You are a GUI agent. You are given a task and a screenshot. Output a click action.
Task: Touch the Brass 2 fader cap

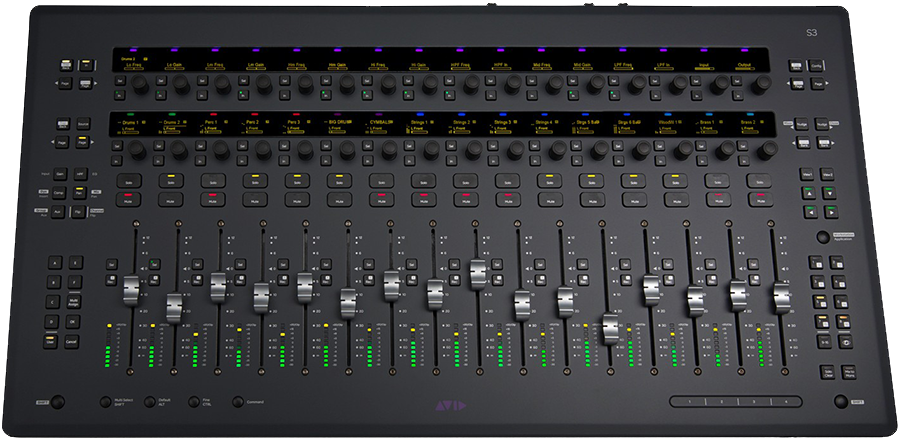782,298
